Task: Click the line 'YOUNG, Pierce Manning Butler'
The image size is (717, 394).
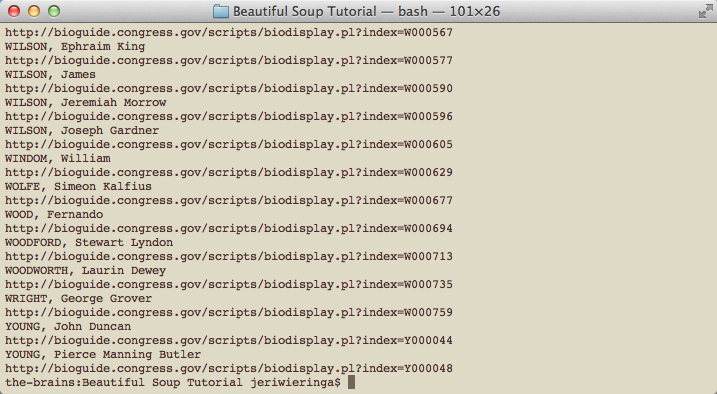Action: (x=103, y=354)
